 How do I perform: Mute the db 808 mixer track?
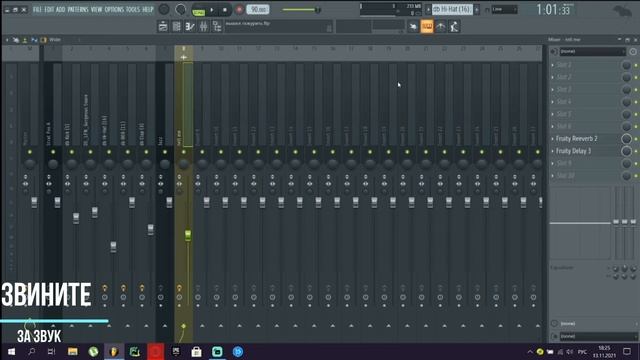click(x=128, y=152)
